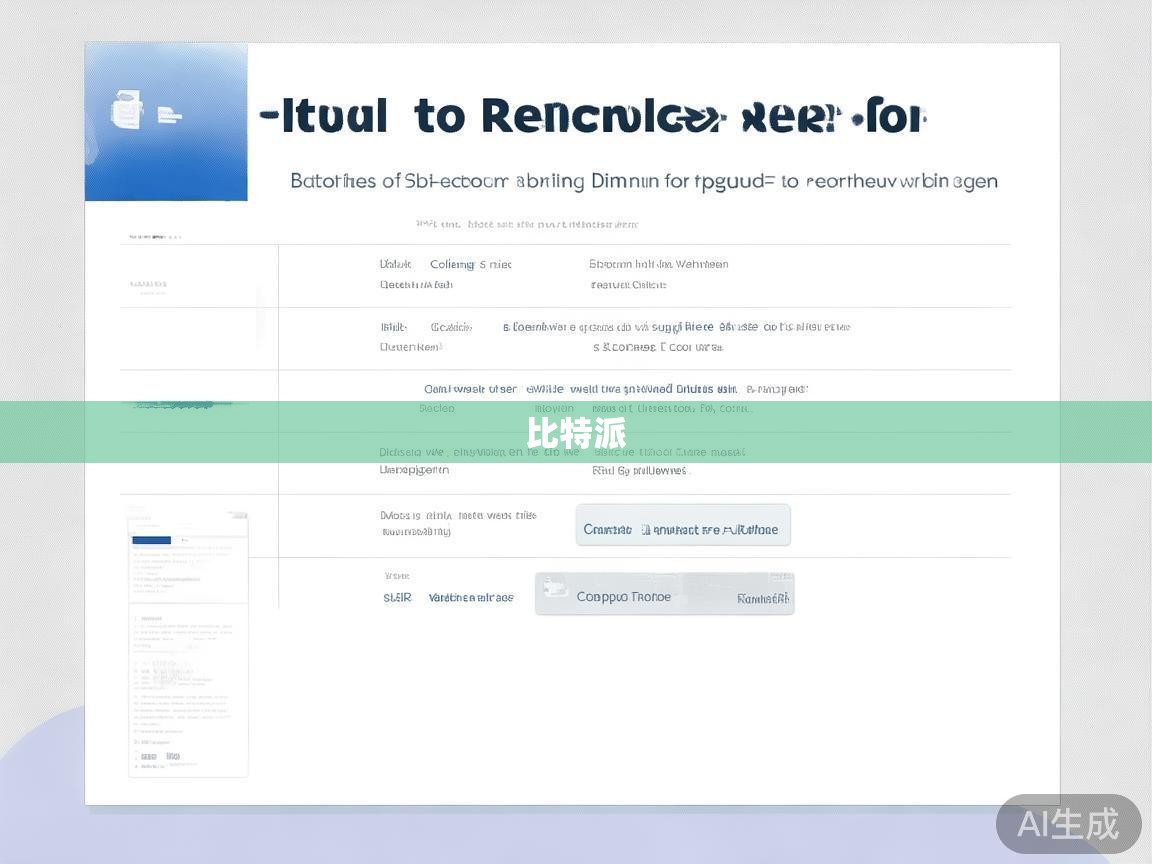Click the AI生成 badge
Image resolution: width=1152 pixels, height=864 pixels.
[1068, 824]
